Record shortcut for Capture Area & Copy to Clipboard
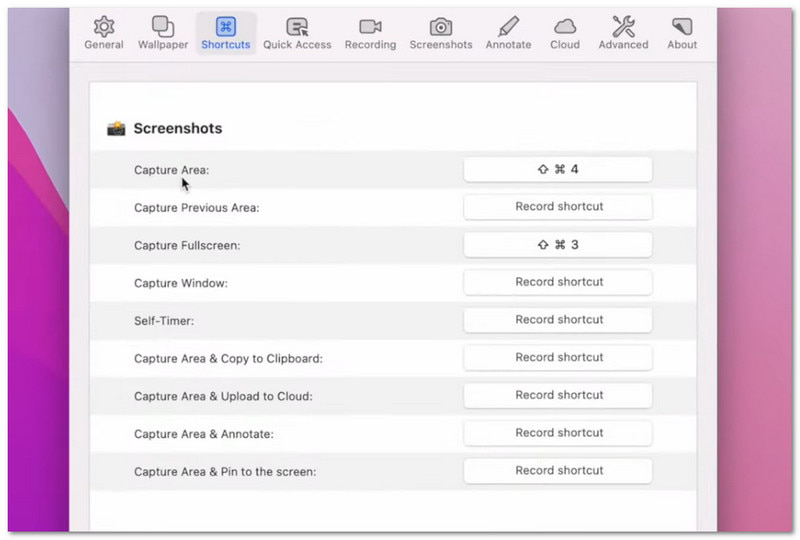 558,357
